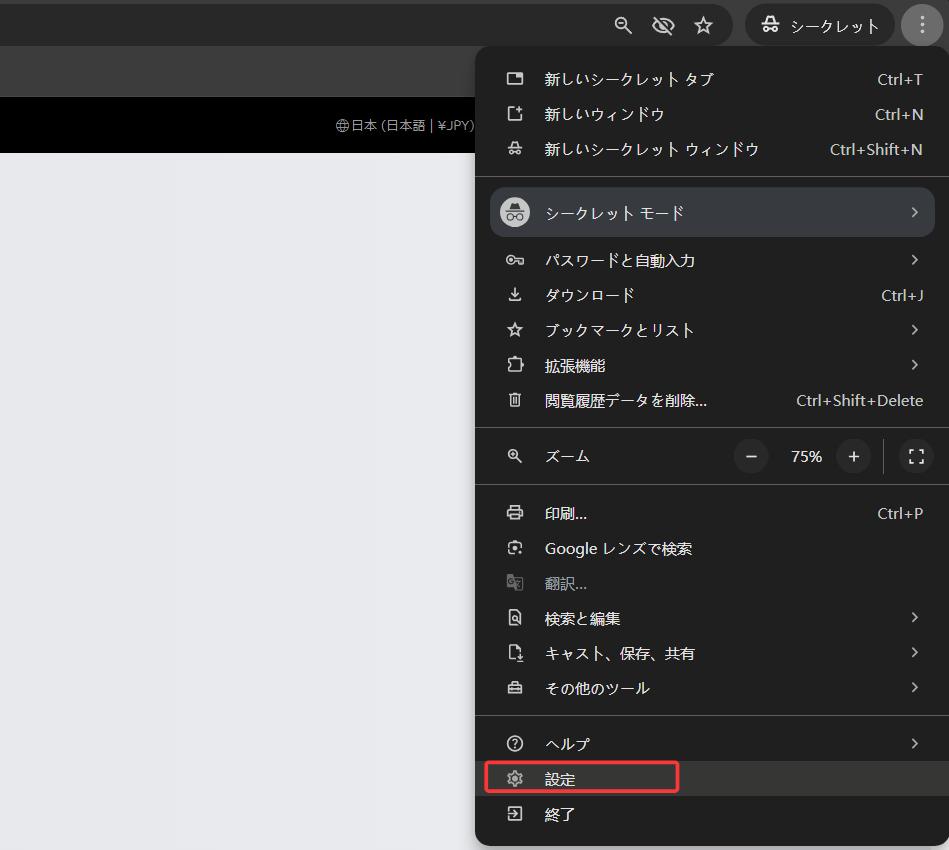Select the printer icon beside 印刷
The width and height of the screenshot is (949, 850).
point(515,512)
